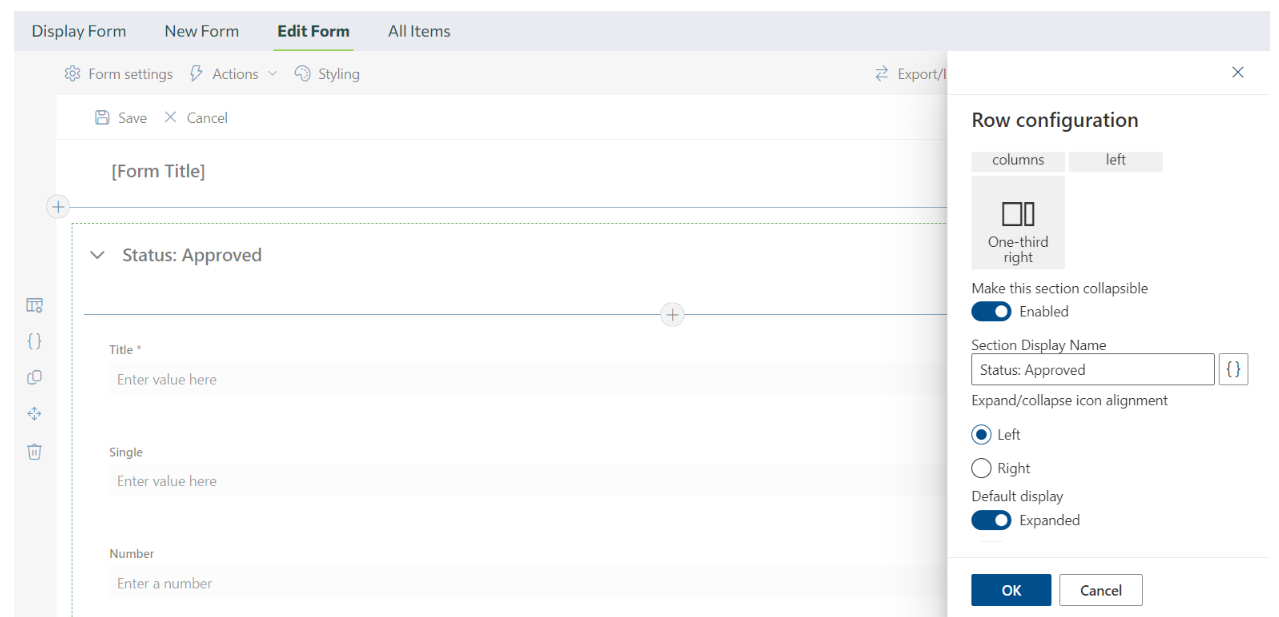Select Left icon alignment radio button
This screenshot has height=617, width=1279.
click(x=981, y=435)
